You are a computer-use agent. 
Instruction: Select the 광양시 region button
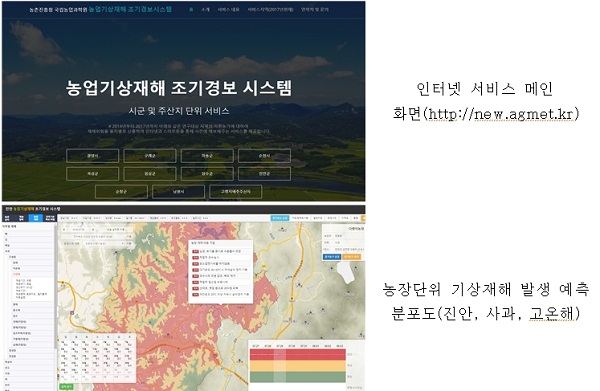tap(93, 156)
